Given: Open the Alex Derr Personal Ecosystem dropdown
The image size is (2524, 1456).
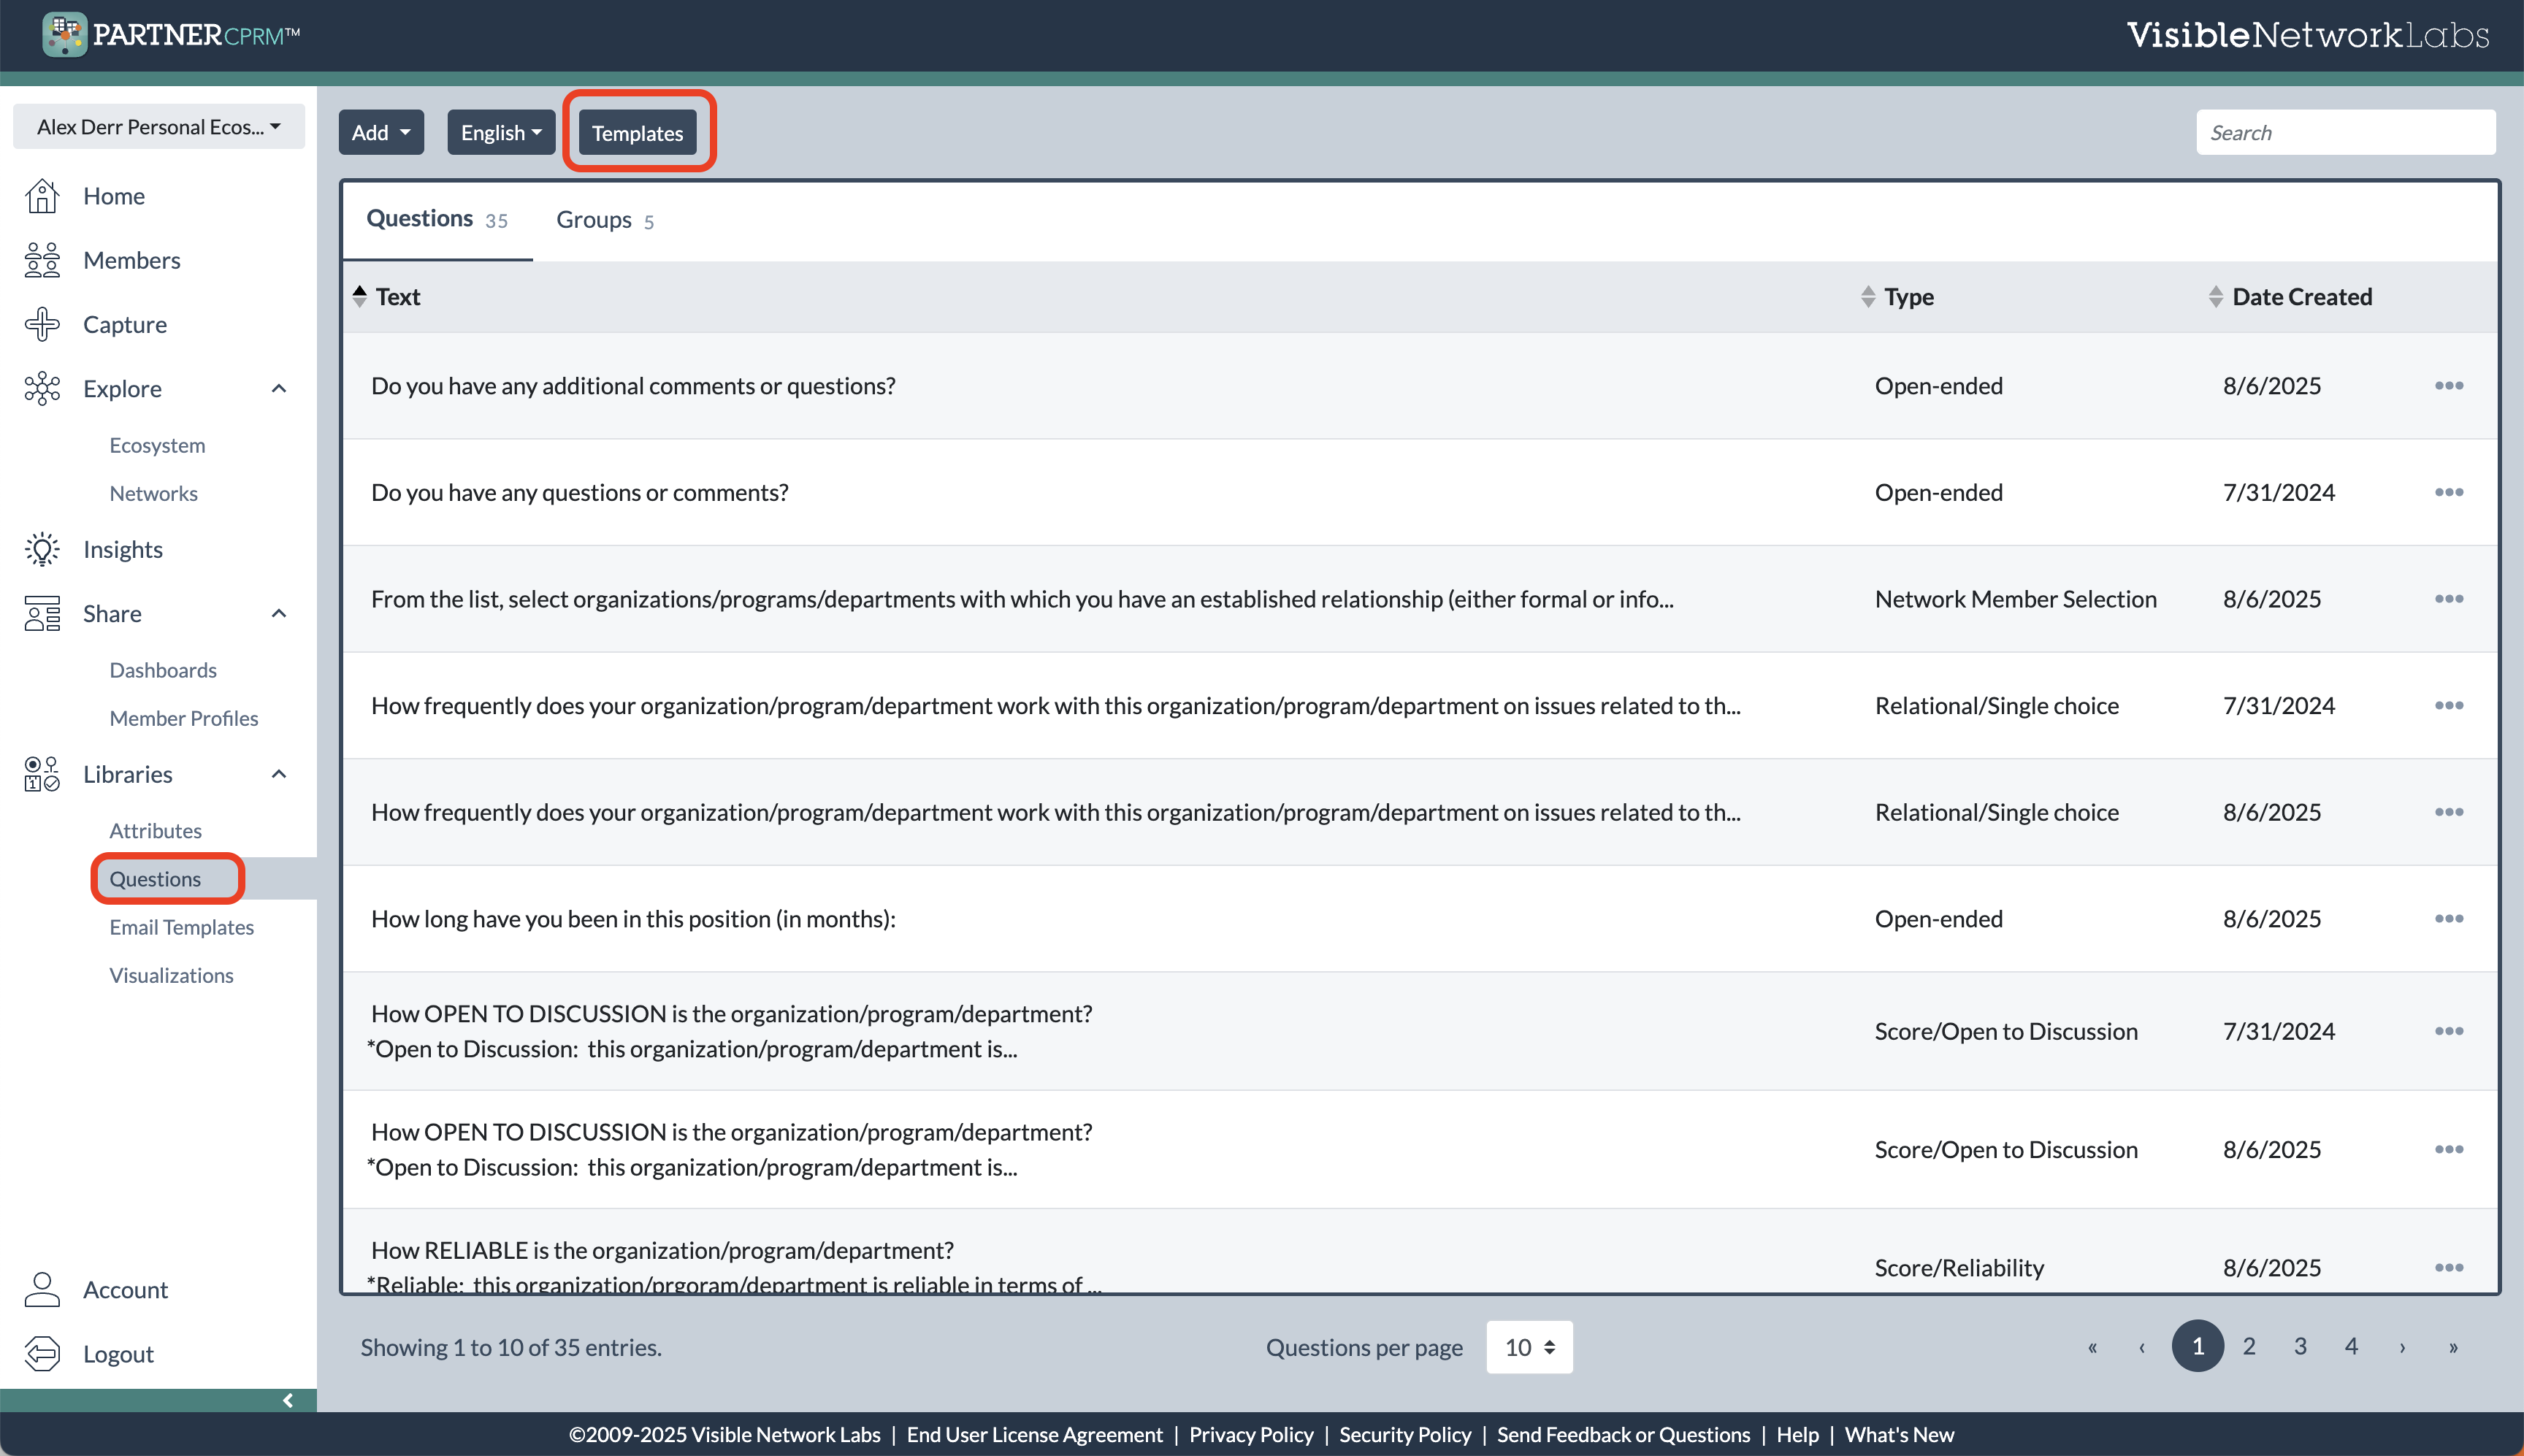Looking at the screenshot, I should [159, 126].
